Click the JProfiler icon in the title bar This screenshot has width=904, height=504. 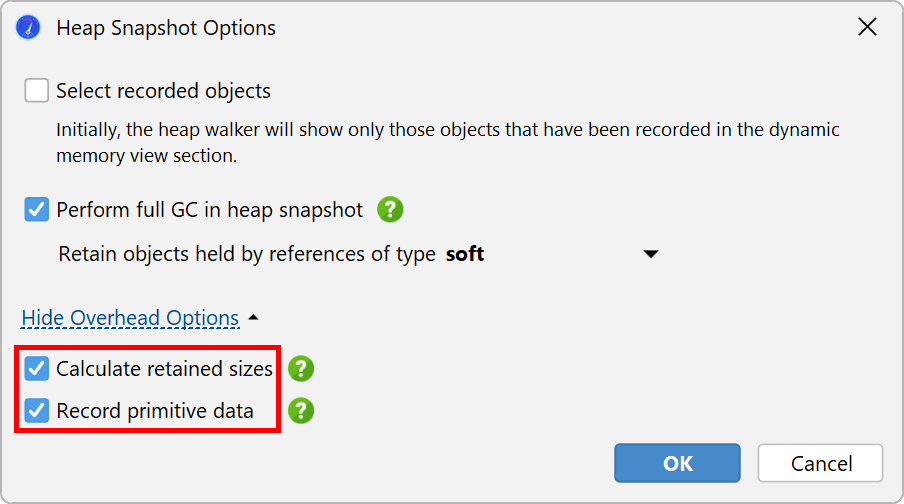click(x=28, y=27)
